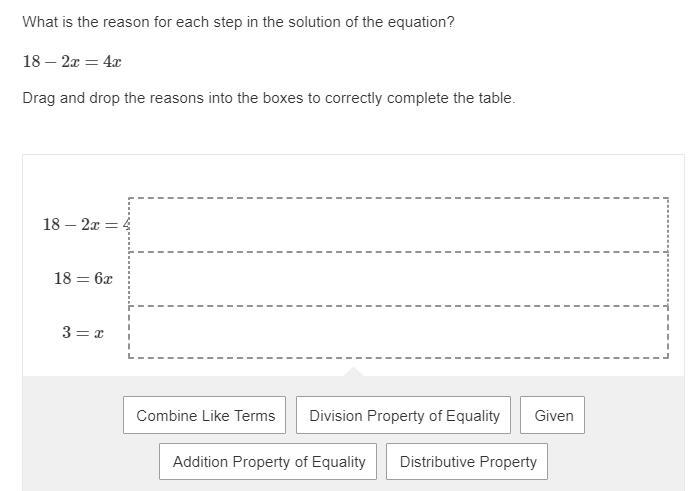
Task: Select the Combine Like Terms reason
Action: pyautogui.click(x=205, y=415)
